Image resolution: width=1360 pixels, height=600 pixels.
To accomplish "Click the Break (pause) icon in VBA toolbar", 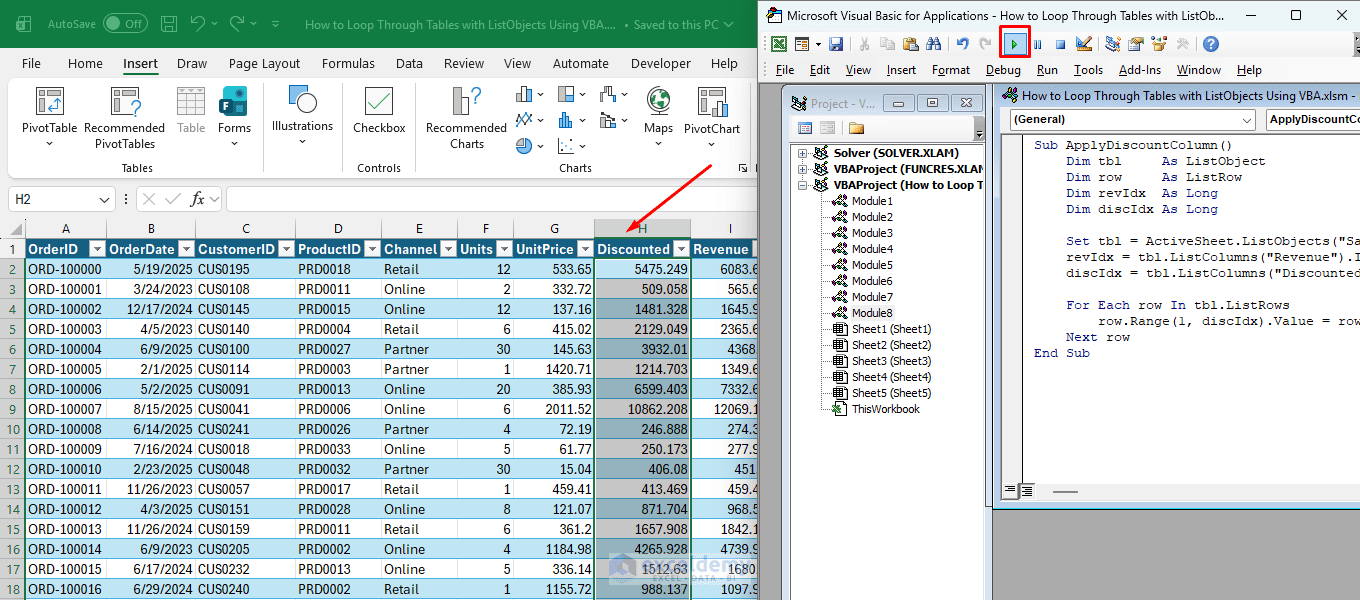I will pyautogui.click(x=1038, y=44).
